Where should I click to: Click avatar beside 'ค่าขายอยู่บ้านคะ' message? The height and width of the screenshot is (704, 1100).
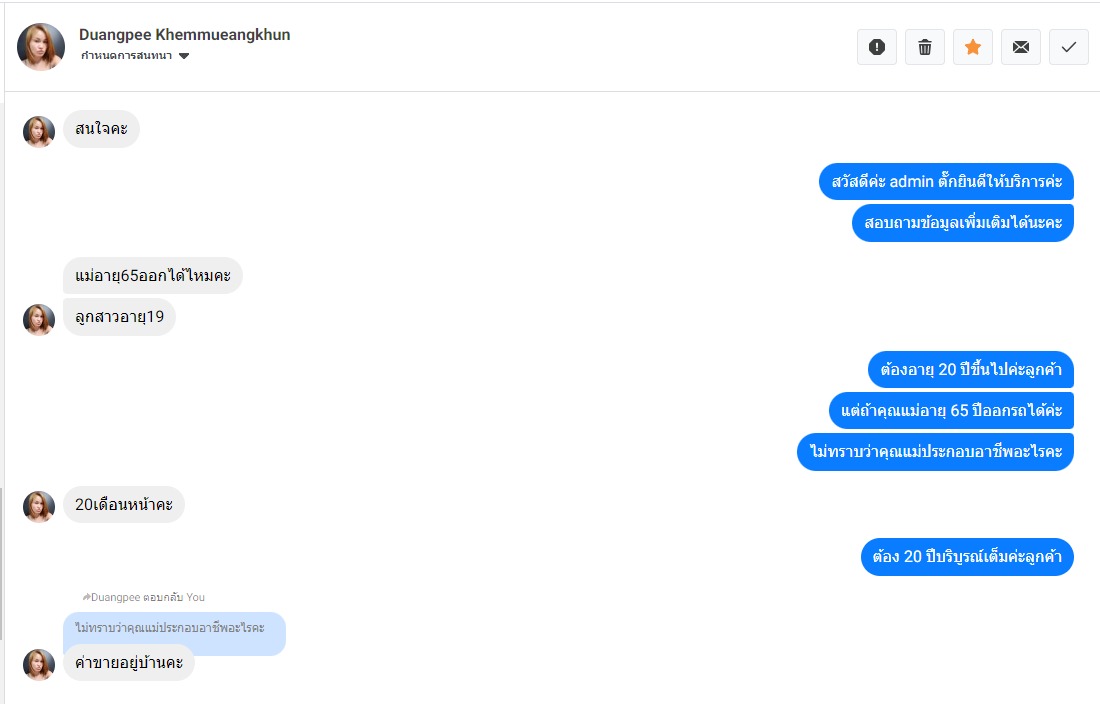pos(39,665)
